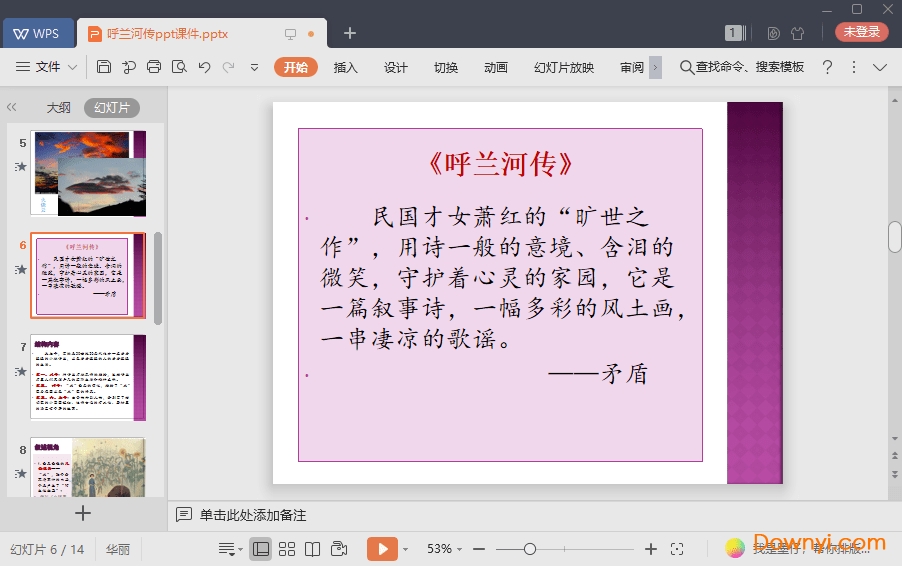
Task: Open the 切换 tab
Action: [x=446, y=67]
